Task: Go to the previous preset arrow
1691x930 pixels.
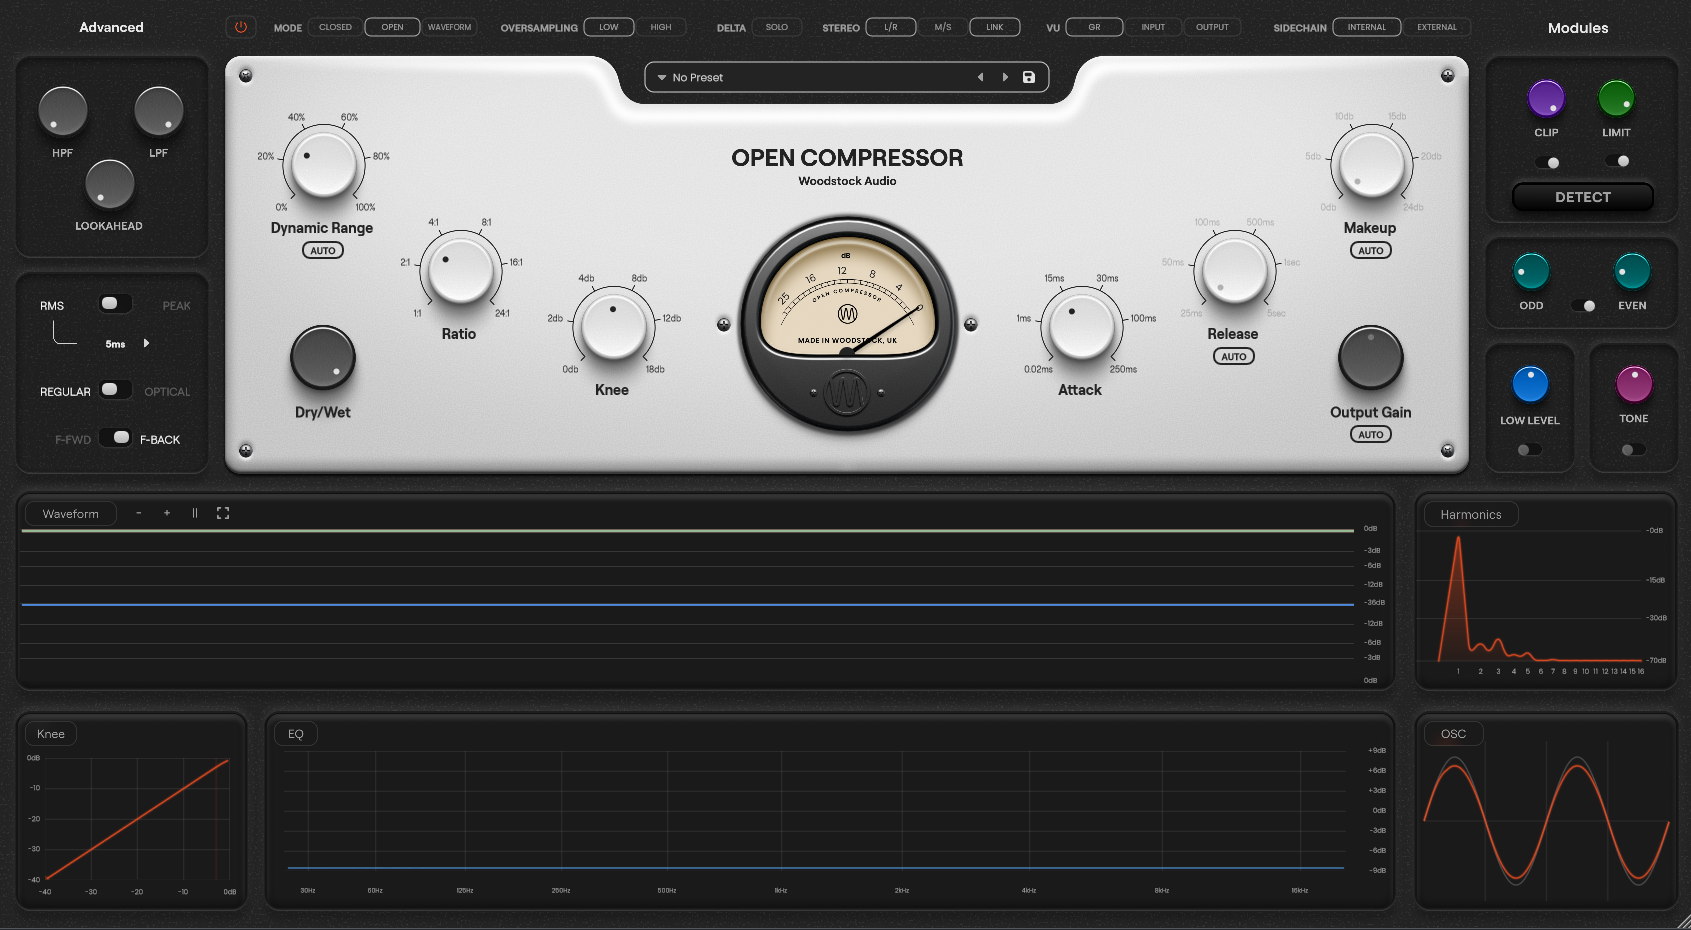Action: (980, 77)
